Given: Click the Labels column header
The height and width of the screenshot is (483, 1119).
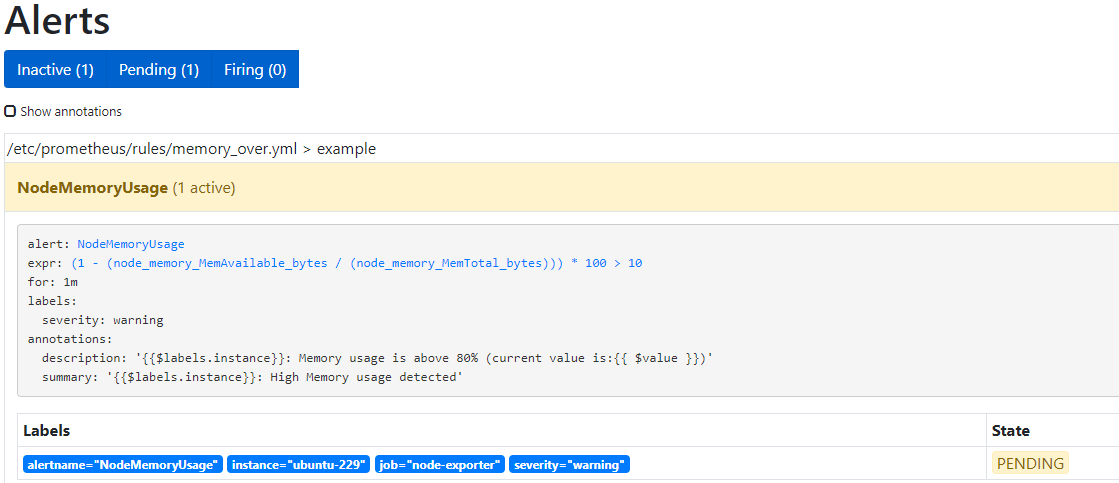Looking at the screenshot, I should pos(46,431).
